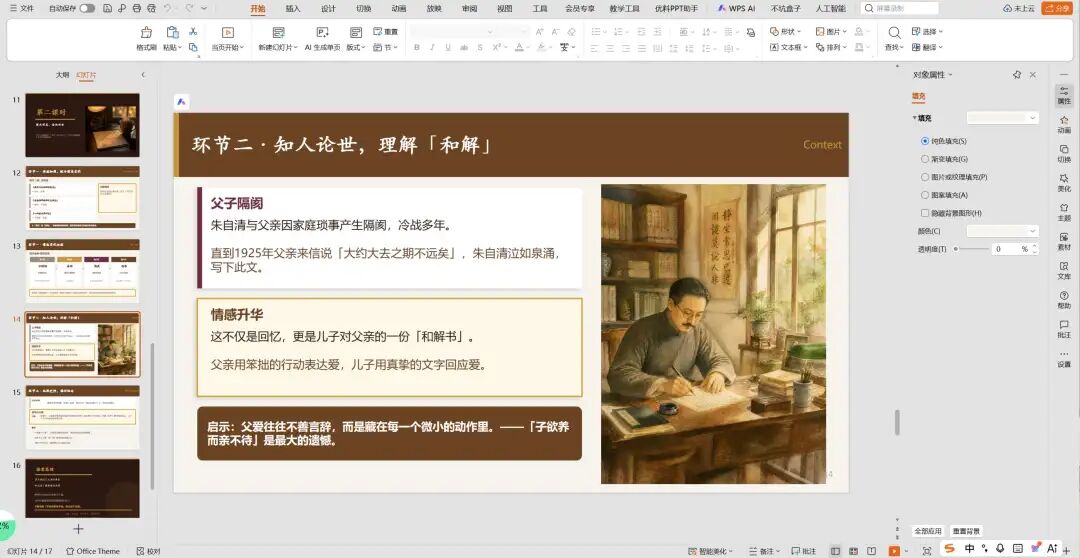Open the 文库 panel in right sidebar
The image size is (1080, 558).
click(x=1064, y=271)
